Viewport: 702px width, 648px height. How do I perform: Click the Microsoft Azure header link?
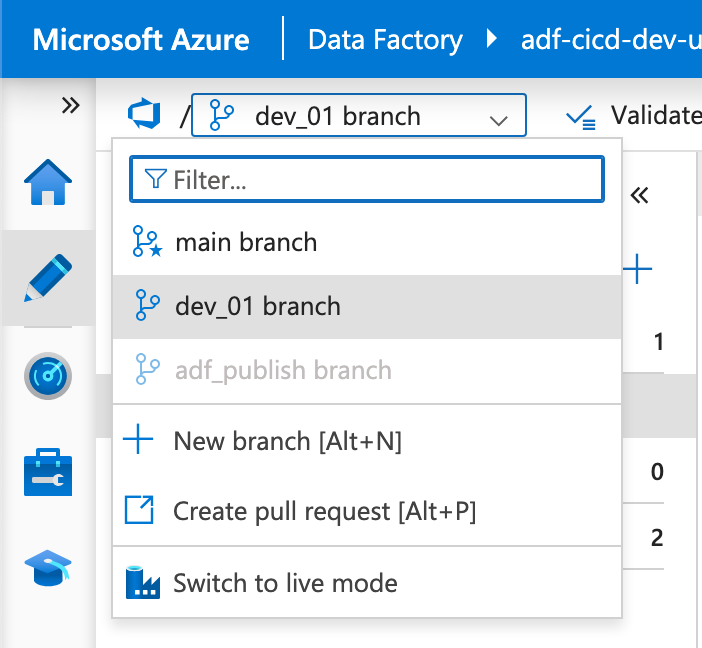pos(141,39)
